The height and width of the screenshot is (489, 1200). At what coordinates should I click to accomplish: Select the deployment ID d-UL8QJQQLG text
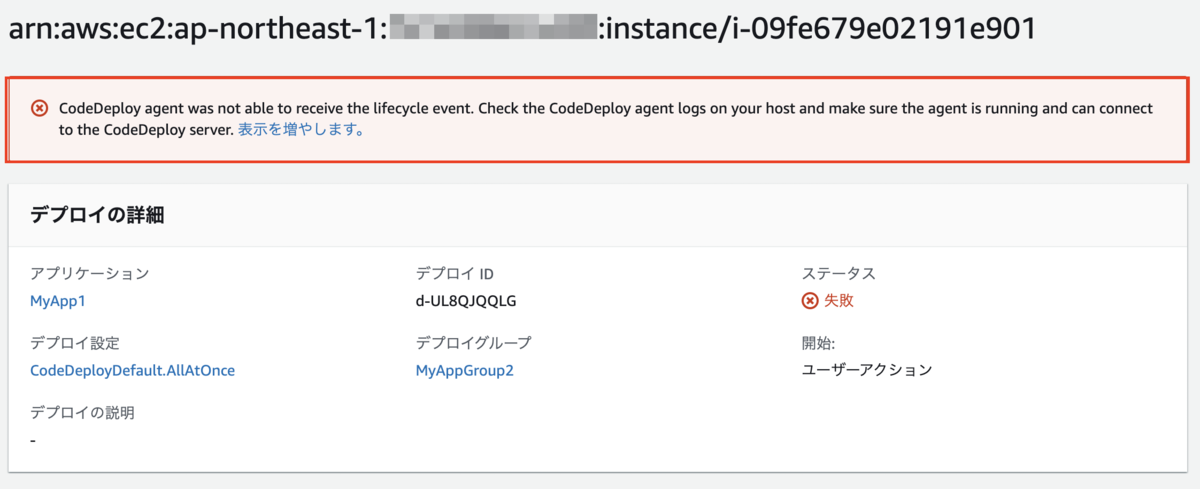pos(465,300)
